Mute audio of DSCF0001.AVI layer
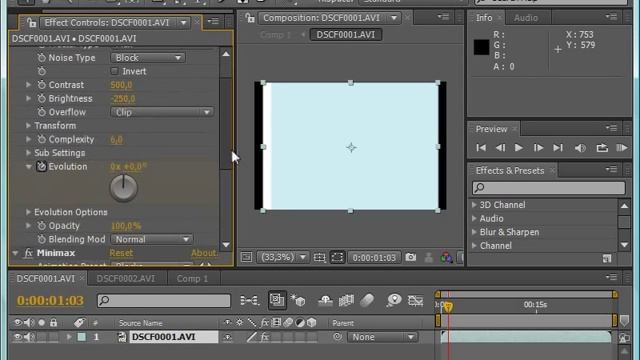640x360 pixels. (x=29, y=337)
